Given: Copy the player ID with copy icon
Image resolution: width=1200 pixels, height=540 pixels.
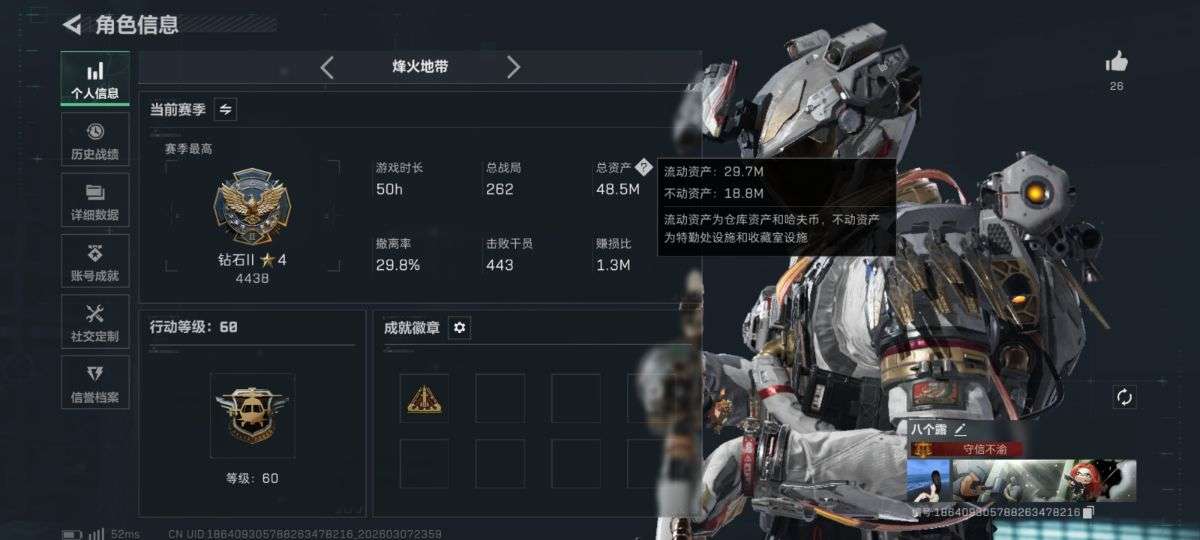Looking at the screenshot, I should [1088, 512].
